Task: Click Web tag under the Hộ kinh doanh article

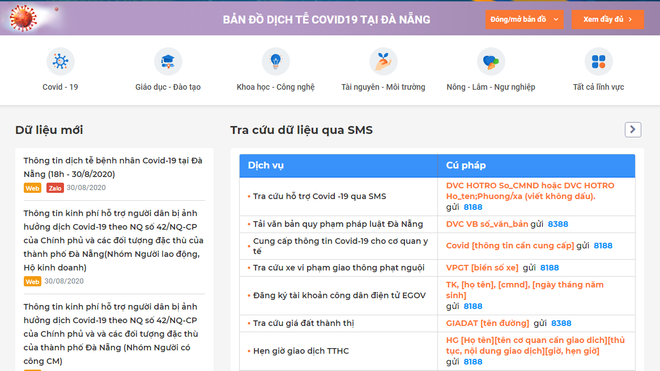Action: (x=32, y=282)
